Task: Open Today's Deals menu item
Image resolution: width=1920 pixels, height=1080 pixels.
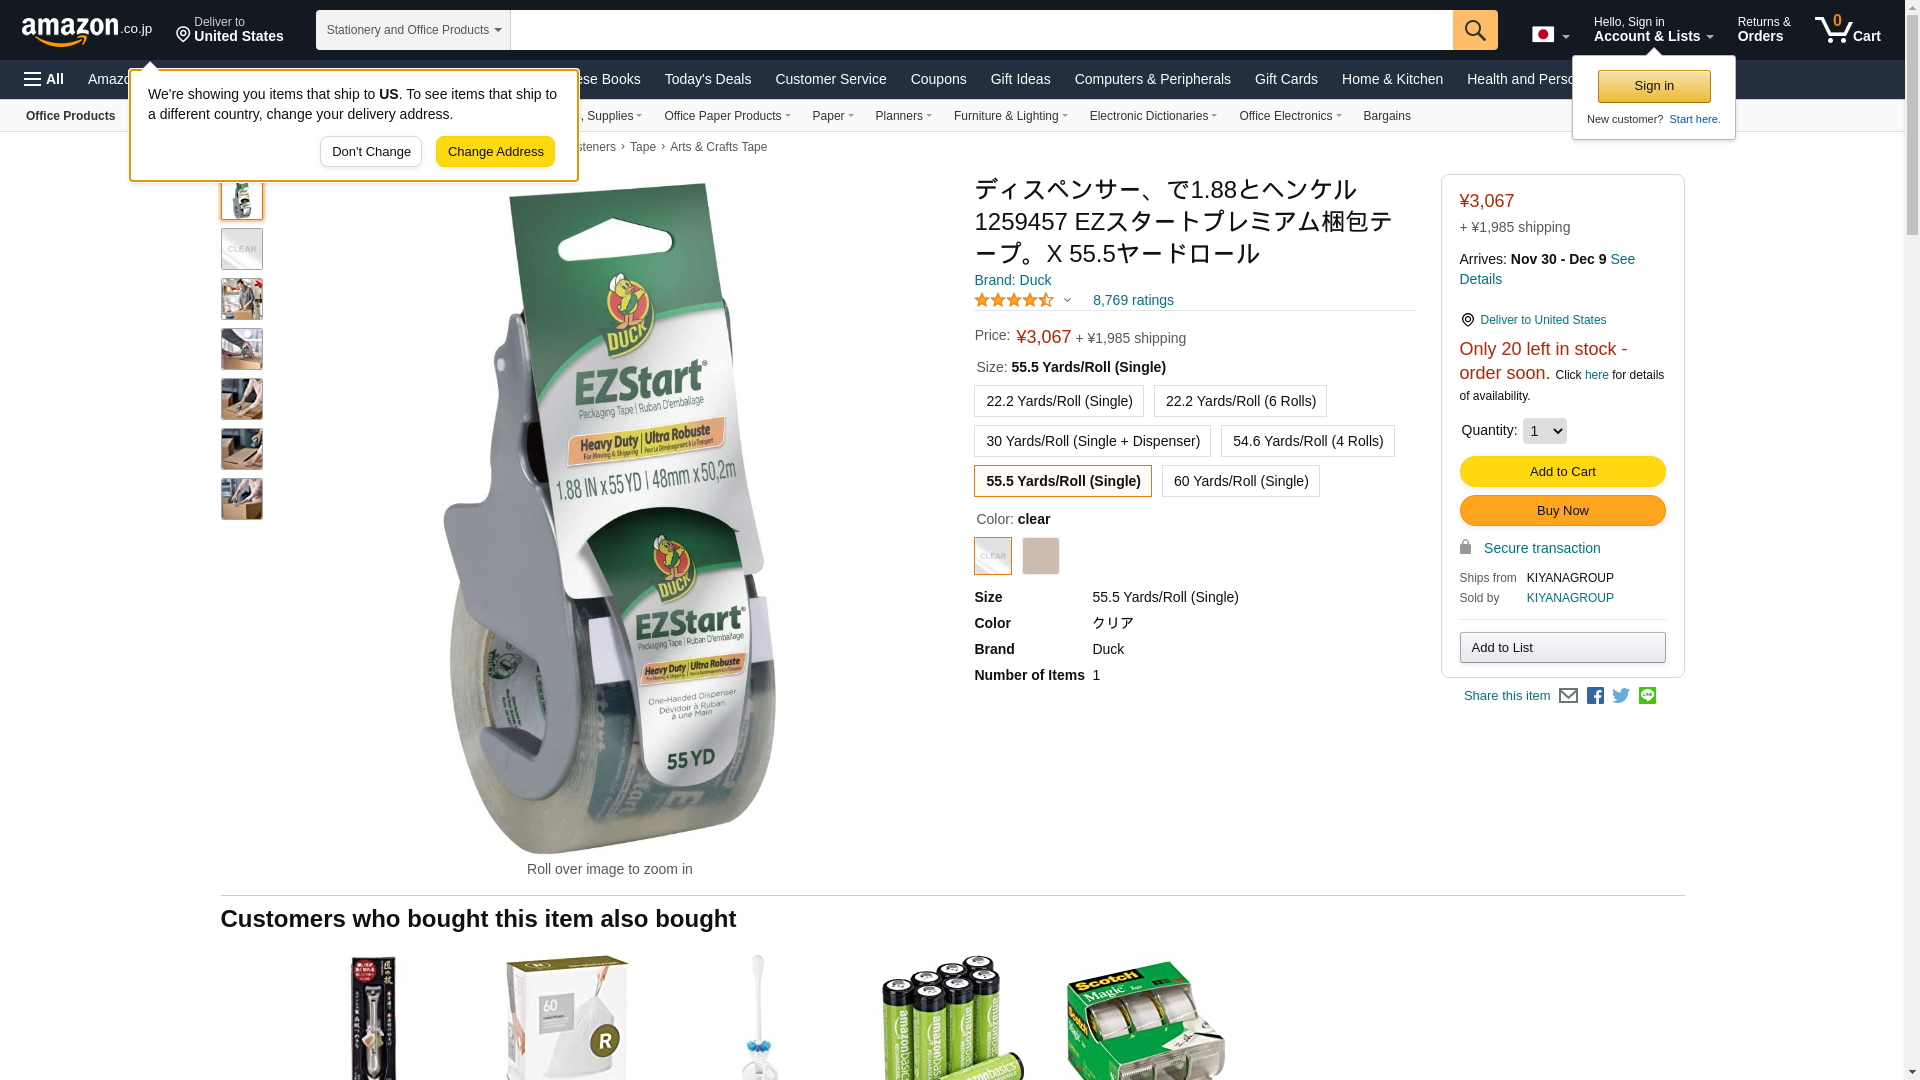Action: (x=707, y=79)
